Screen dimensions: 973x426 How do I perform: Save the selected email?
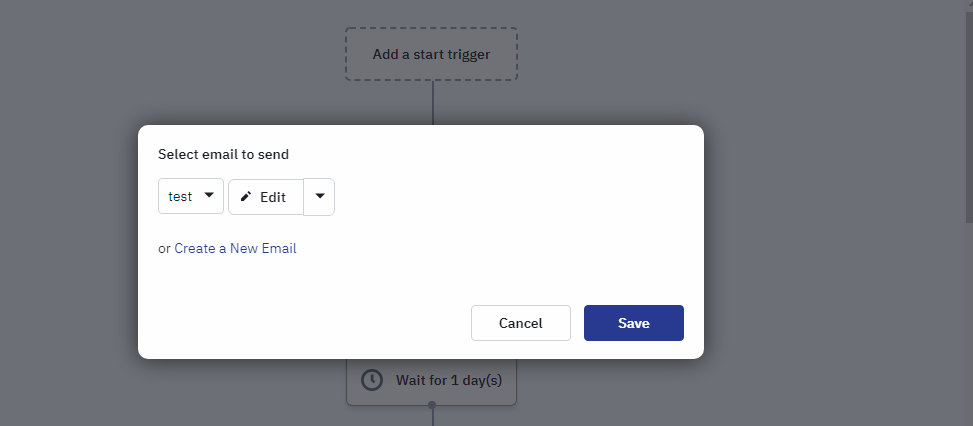pyautogui.click(x=634, y=323)
